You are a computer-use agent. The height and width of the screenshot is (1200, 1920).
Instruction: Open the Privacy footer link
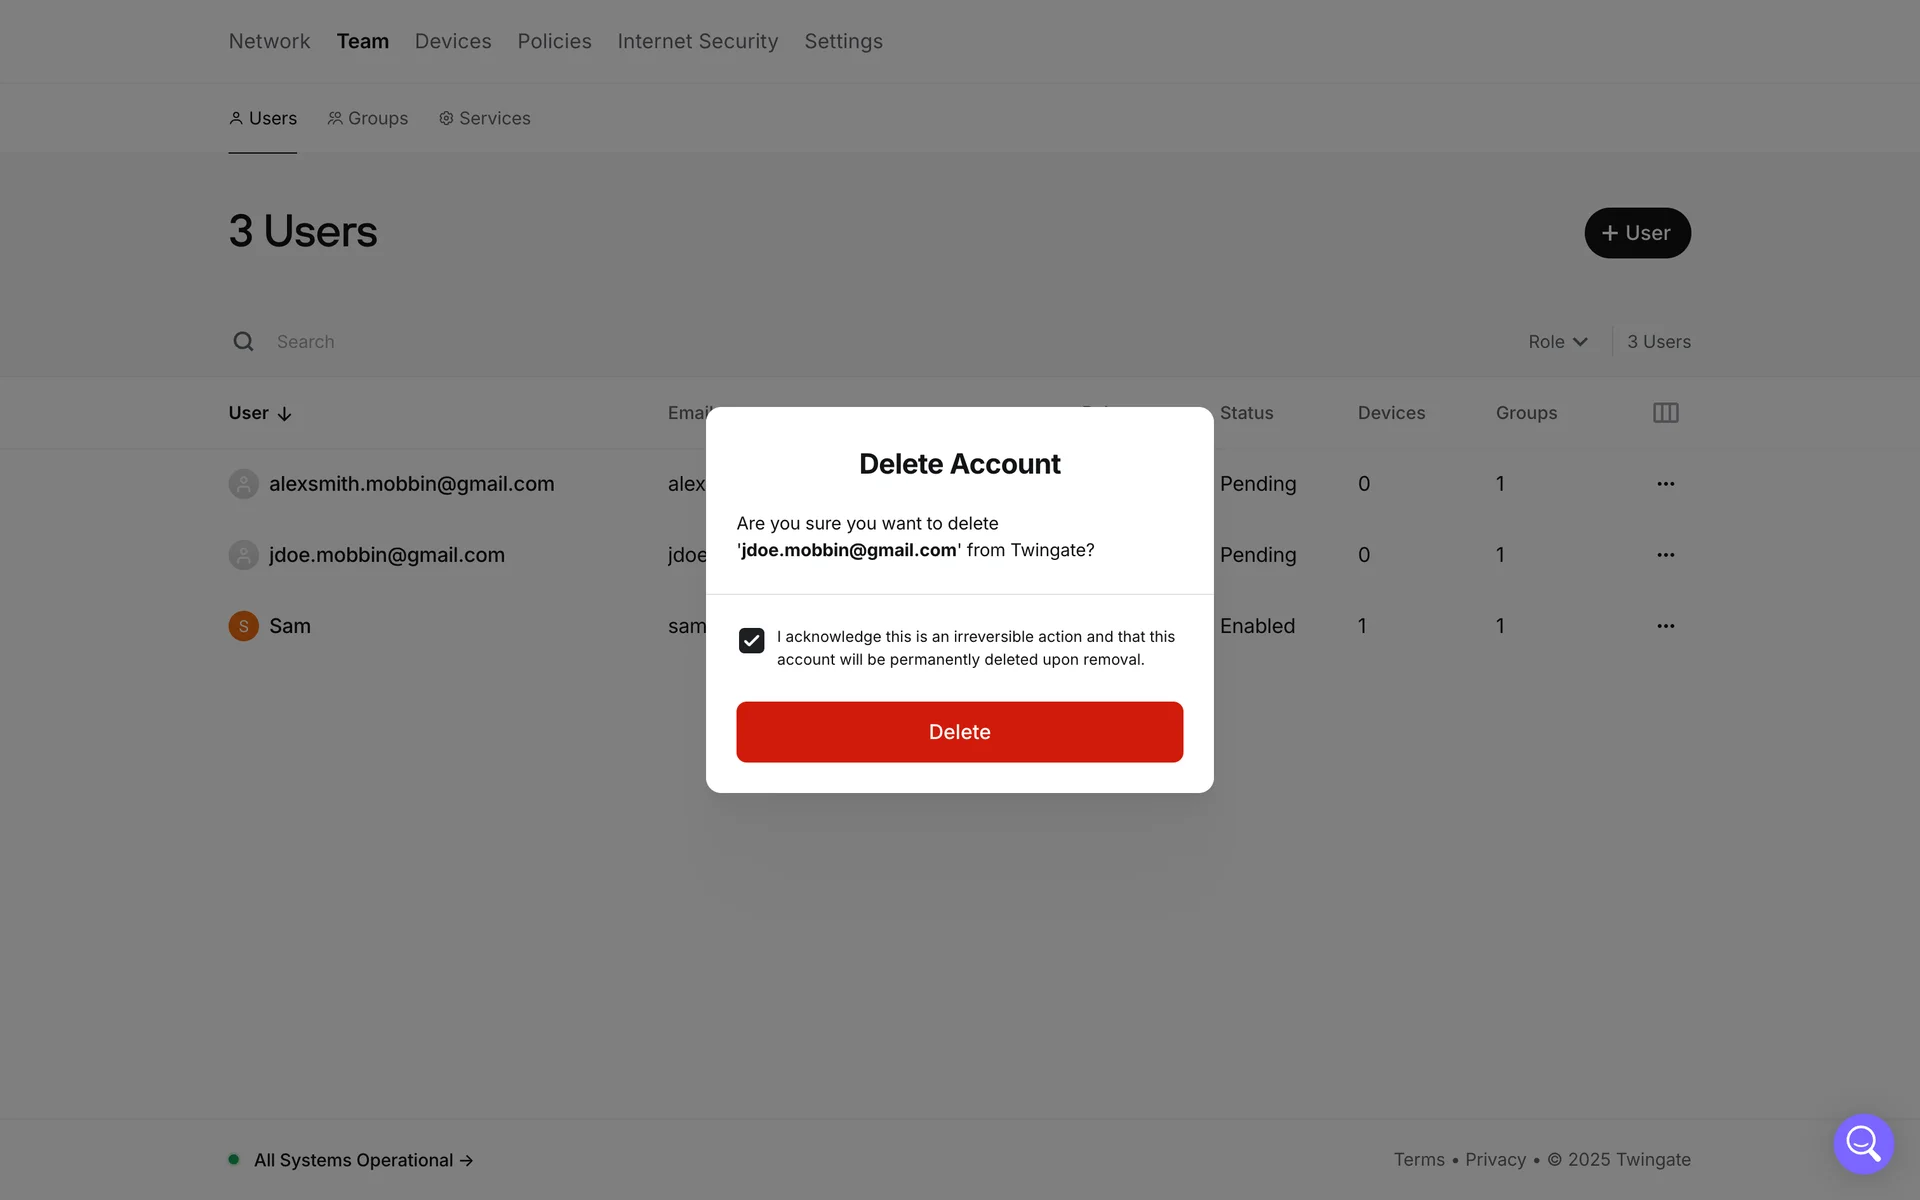pos(1495,1160)
